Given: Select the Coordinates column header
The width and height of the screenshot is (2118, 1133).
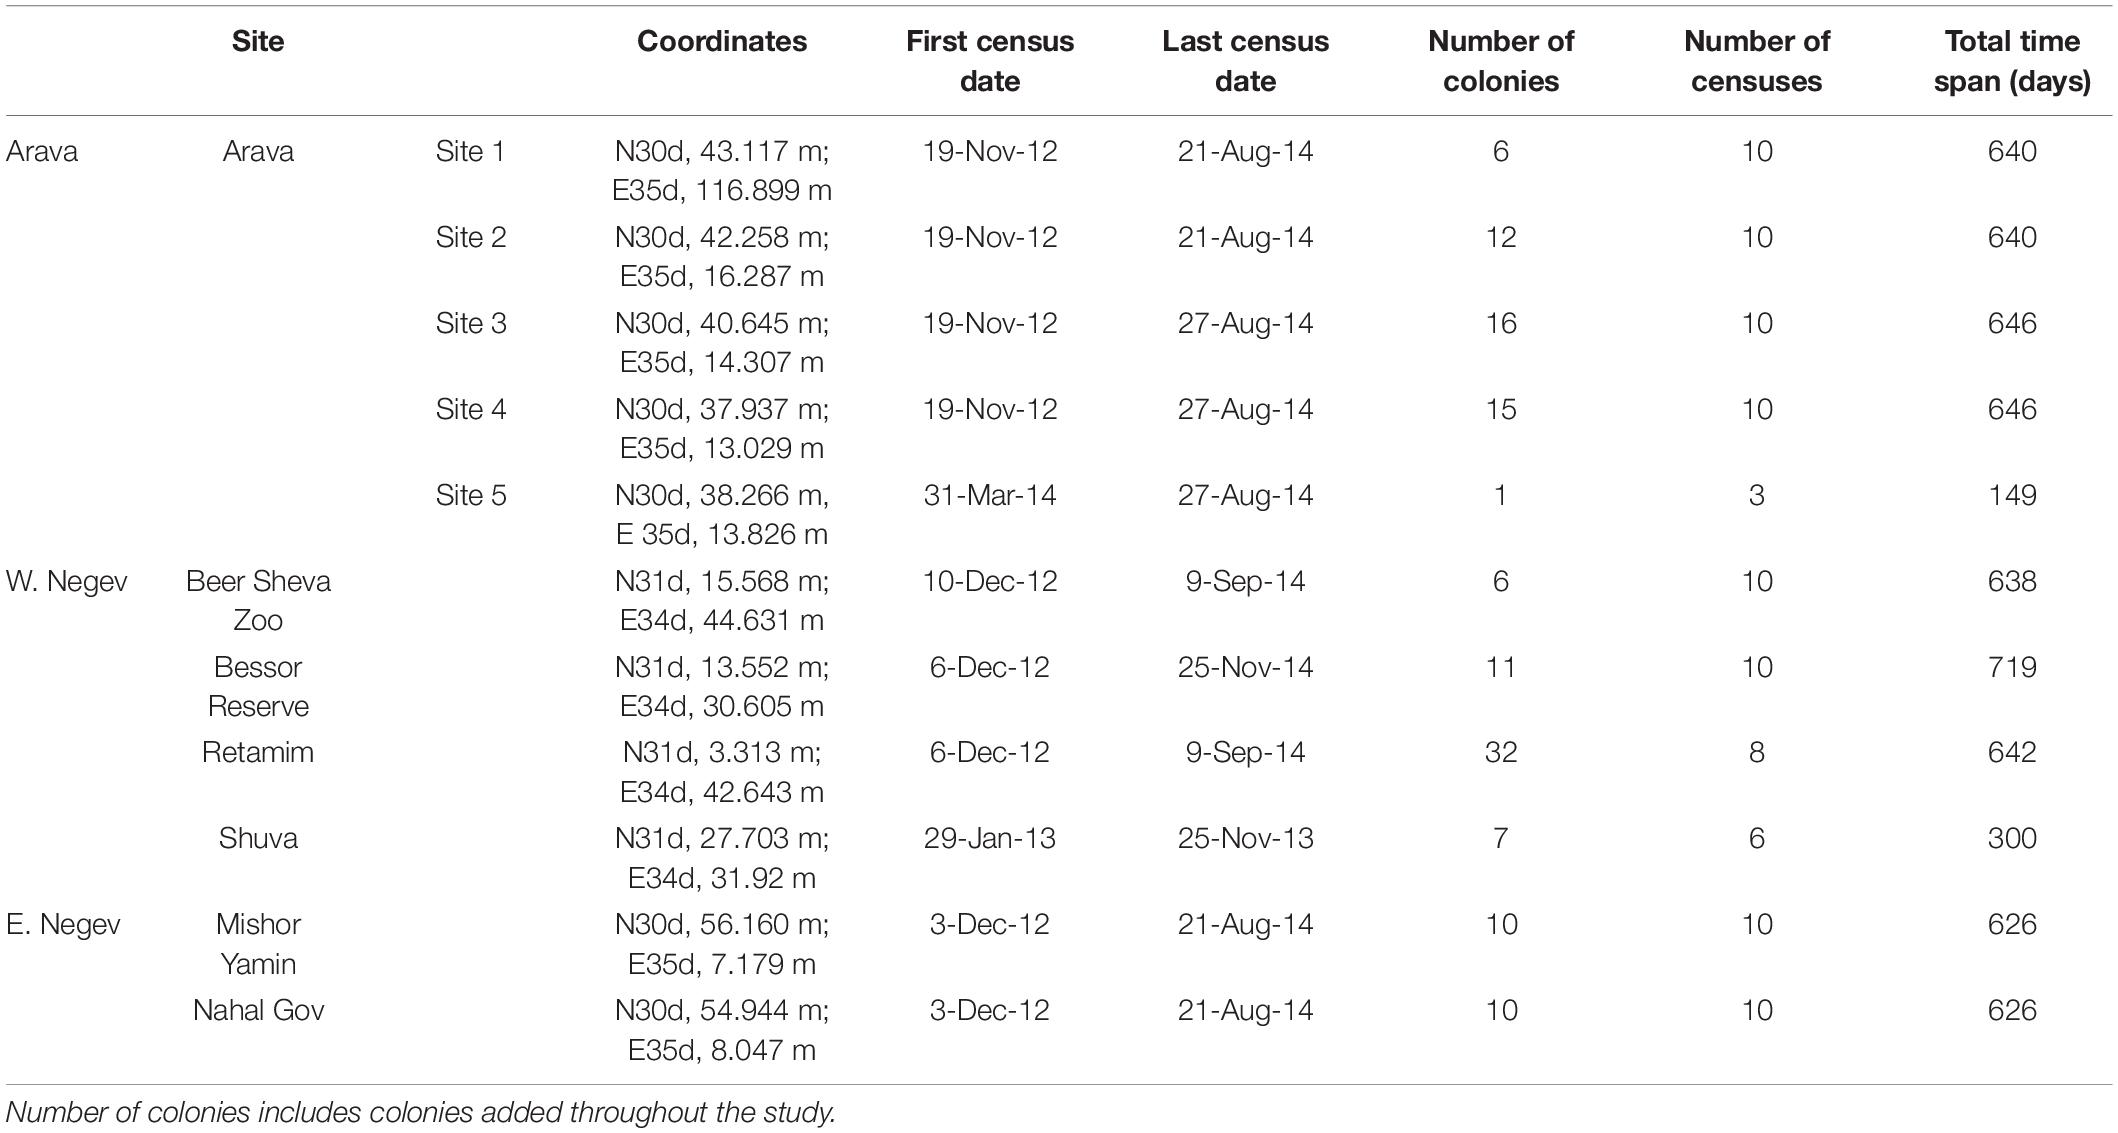Looking at the screenshot, I should 721,41.
